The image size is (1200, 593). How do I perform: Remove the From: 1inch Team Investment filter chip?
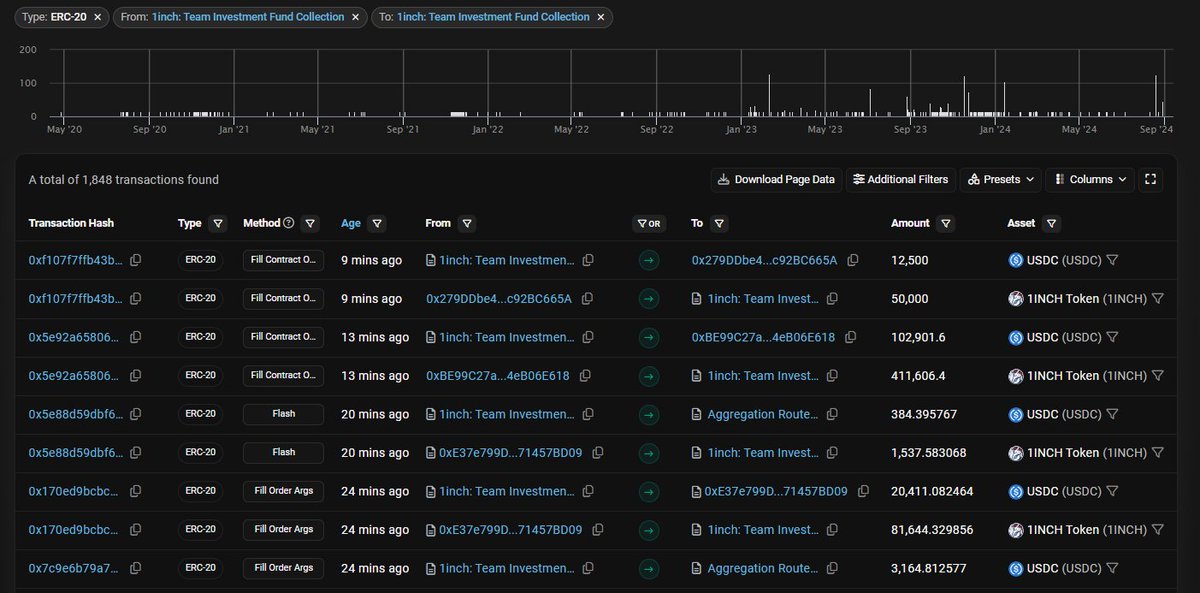[356, 17]
